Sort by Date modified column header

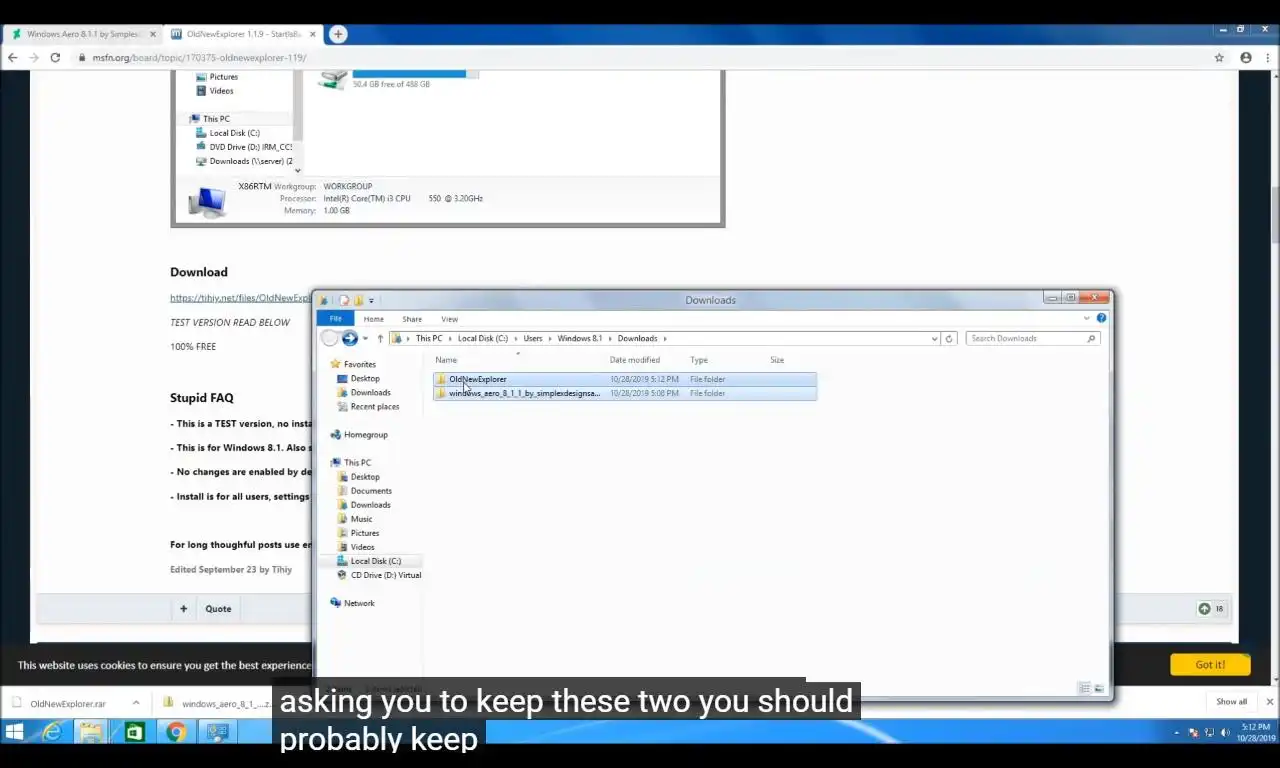point(635,360)
